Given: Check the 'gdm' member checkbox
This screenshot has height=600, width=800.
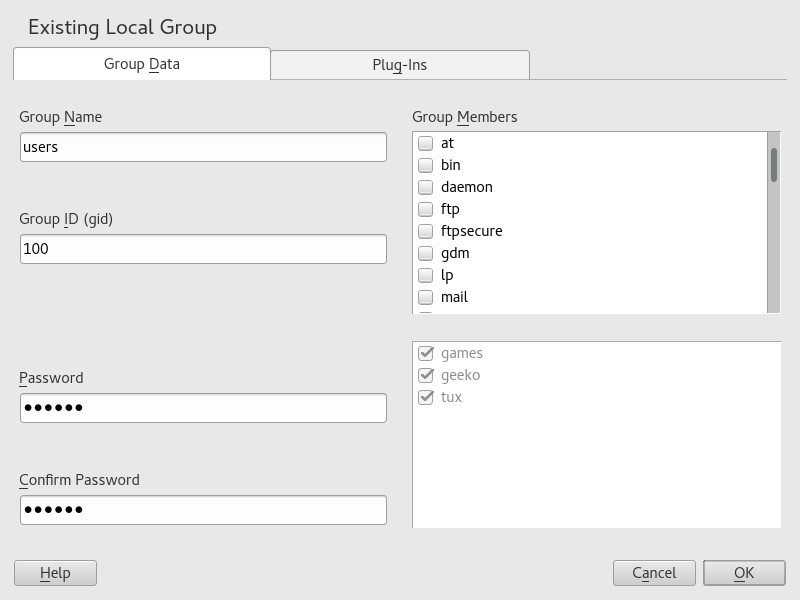Looking at the screenshot, I should coord(425,253).
